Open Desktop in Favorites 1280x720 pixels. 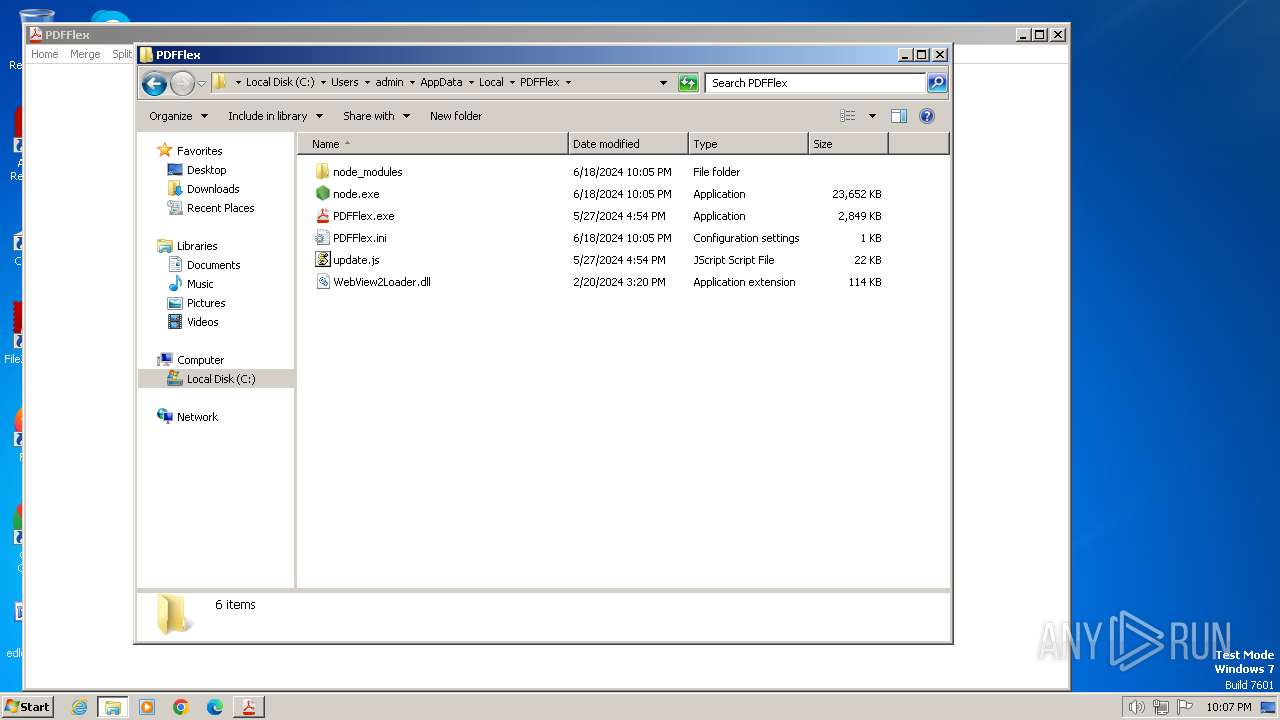point(206,170)
